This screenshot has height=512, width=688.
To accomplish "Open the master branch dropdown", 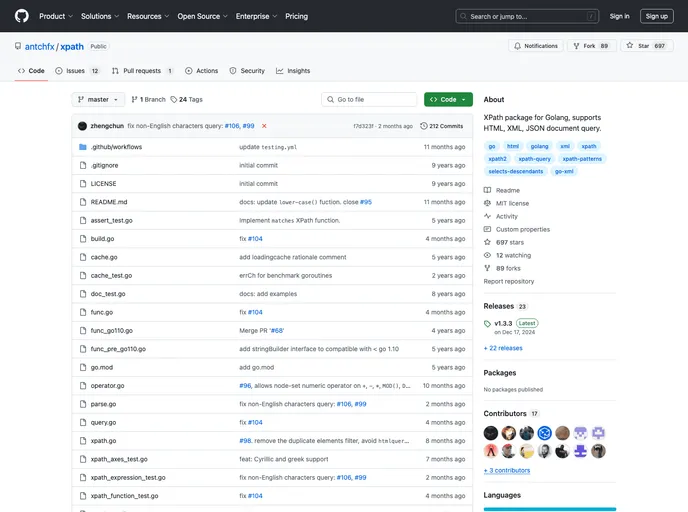I will click(x=98, y=100).
